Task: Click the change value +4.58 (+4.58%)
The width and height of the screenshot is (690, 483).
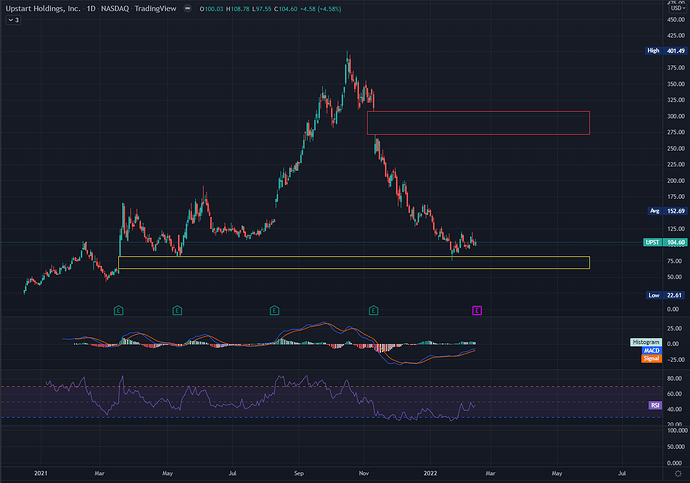Action: tap(321, 9)
